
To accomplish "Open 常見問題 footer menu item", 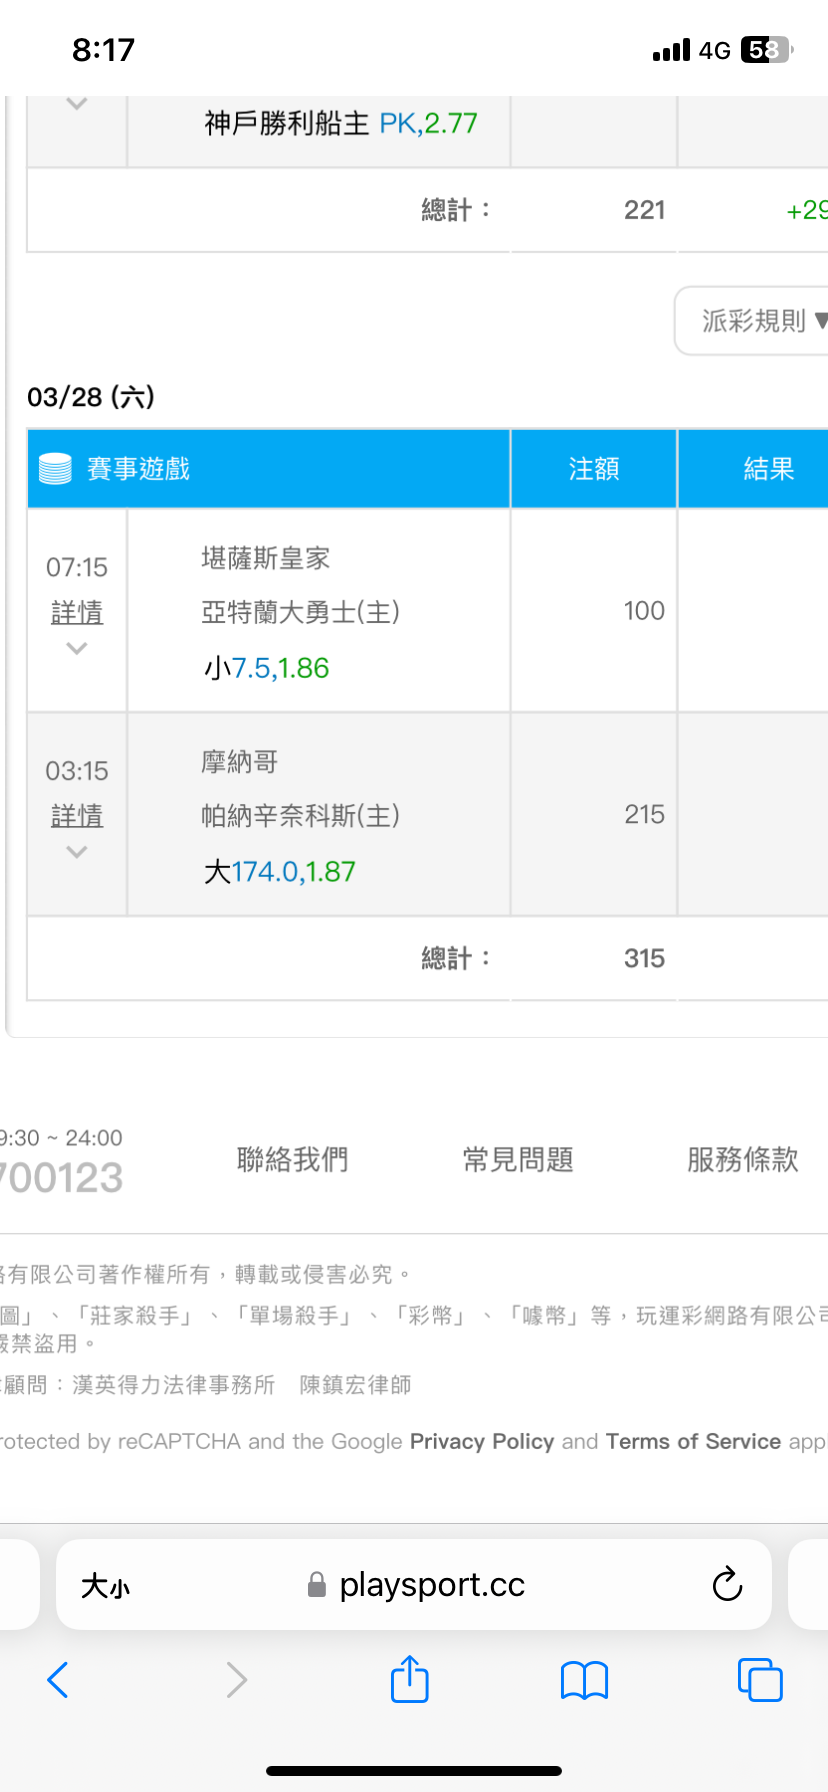I will (518, 1160).
